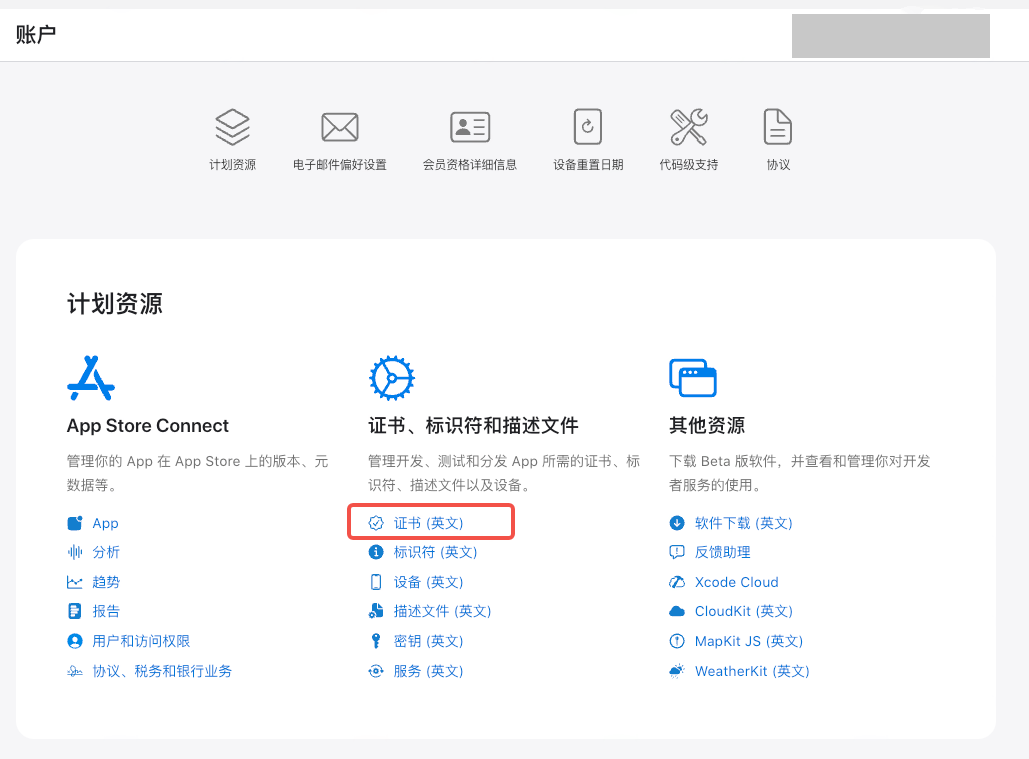Open 协议、税务和银行业务 link

pos(162,671)
